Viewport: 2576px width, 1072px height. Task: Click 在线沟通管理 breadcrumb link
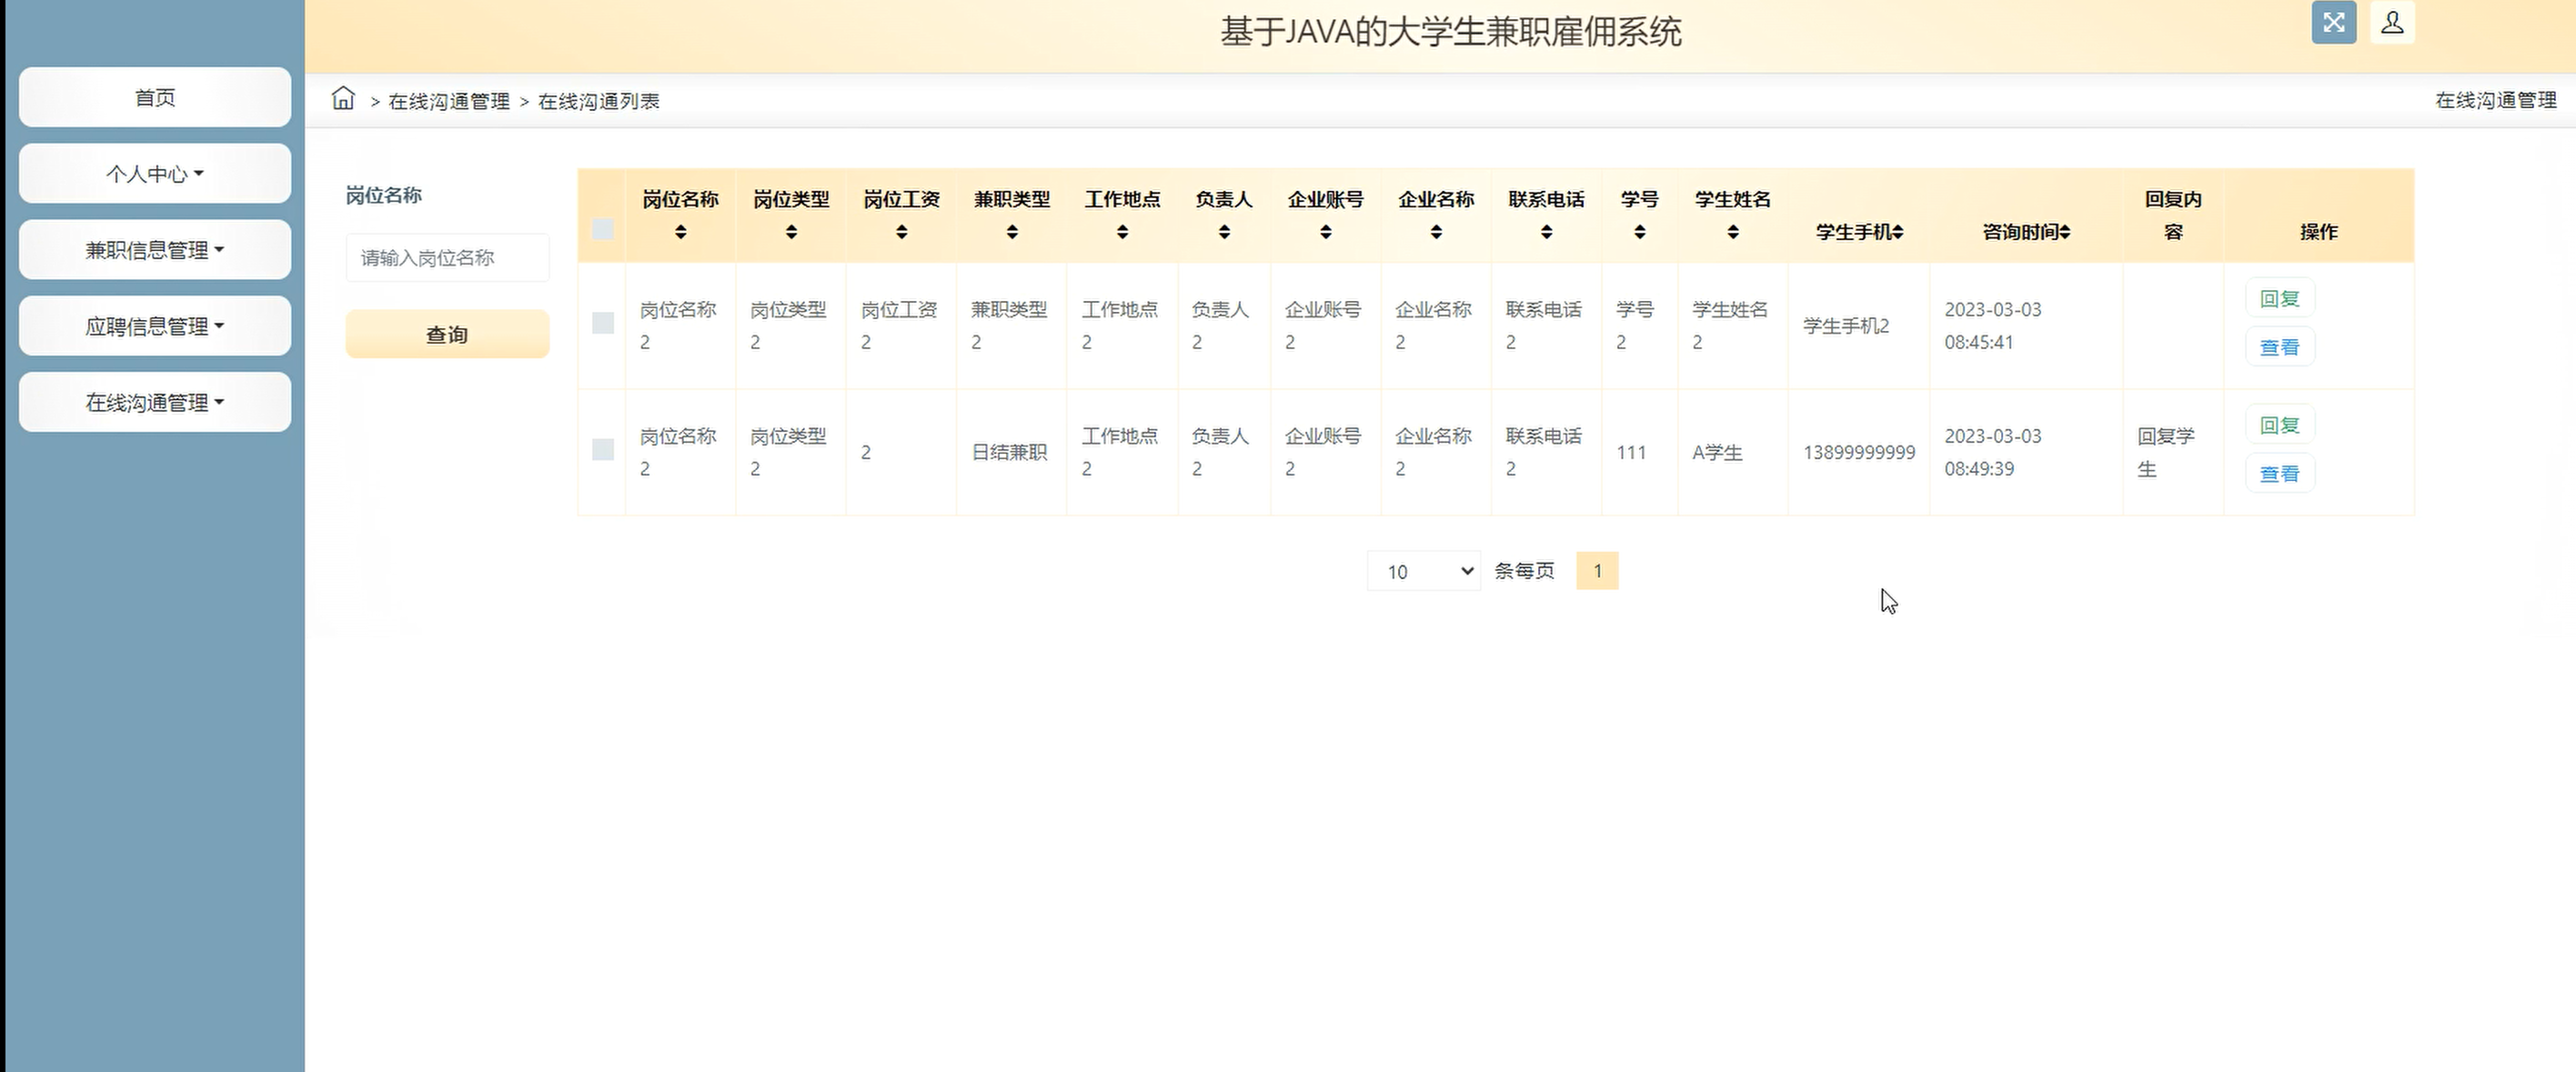click(x=449, y=101)
